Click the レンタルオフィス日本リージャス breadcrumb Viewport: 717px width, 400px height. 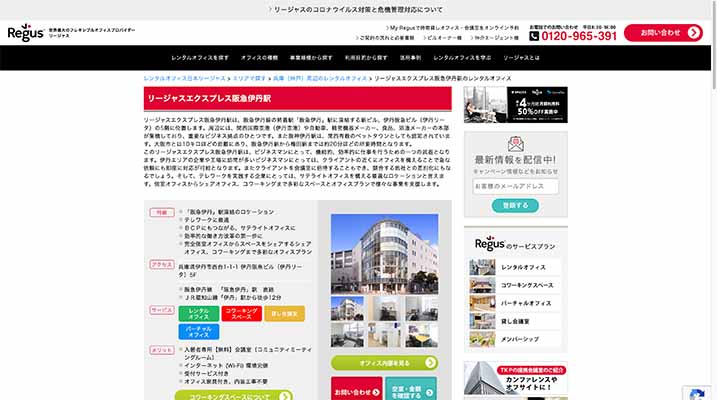[x=184, y=79]
